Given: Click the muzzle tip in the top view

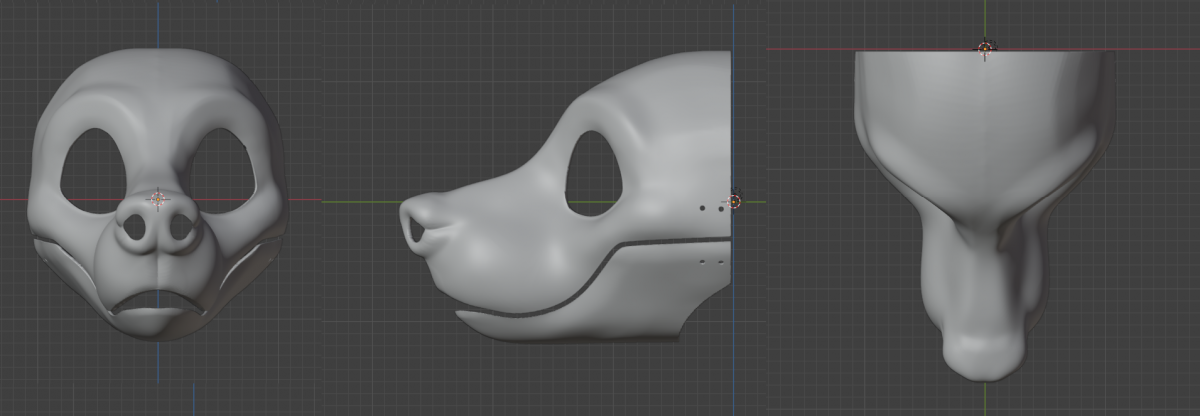Looking at the screenshot, I should coord(984,355).
